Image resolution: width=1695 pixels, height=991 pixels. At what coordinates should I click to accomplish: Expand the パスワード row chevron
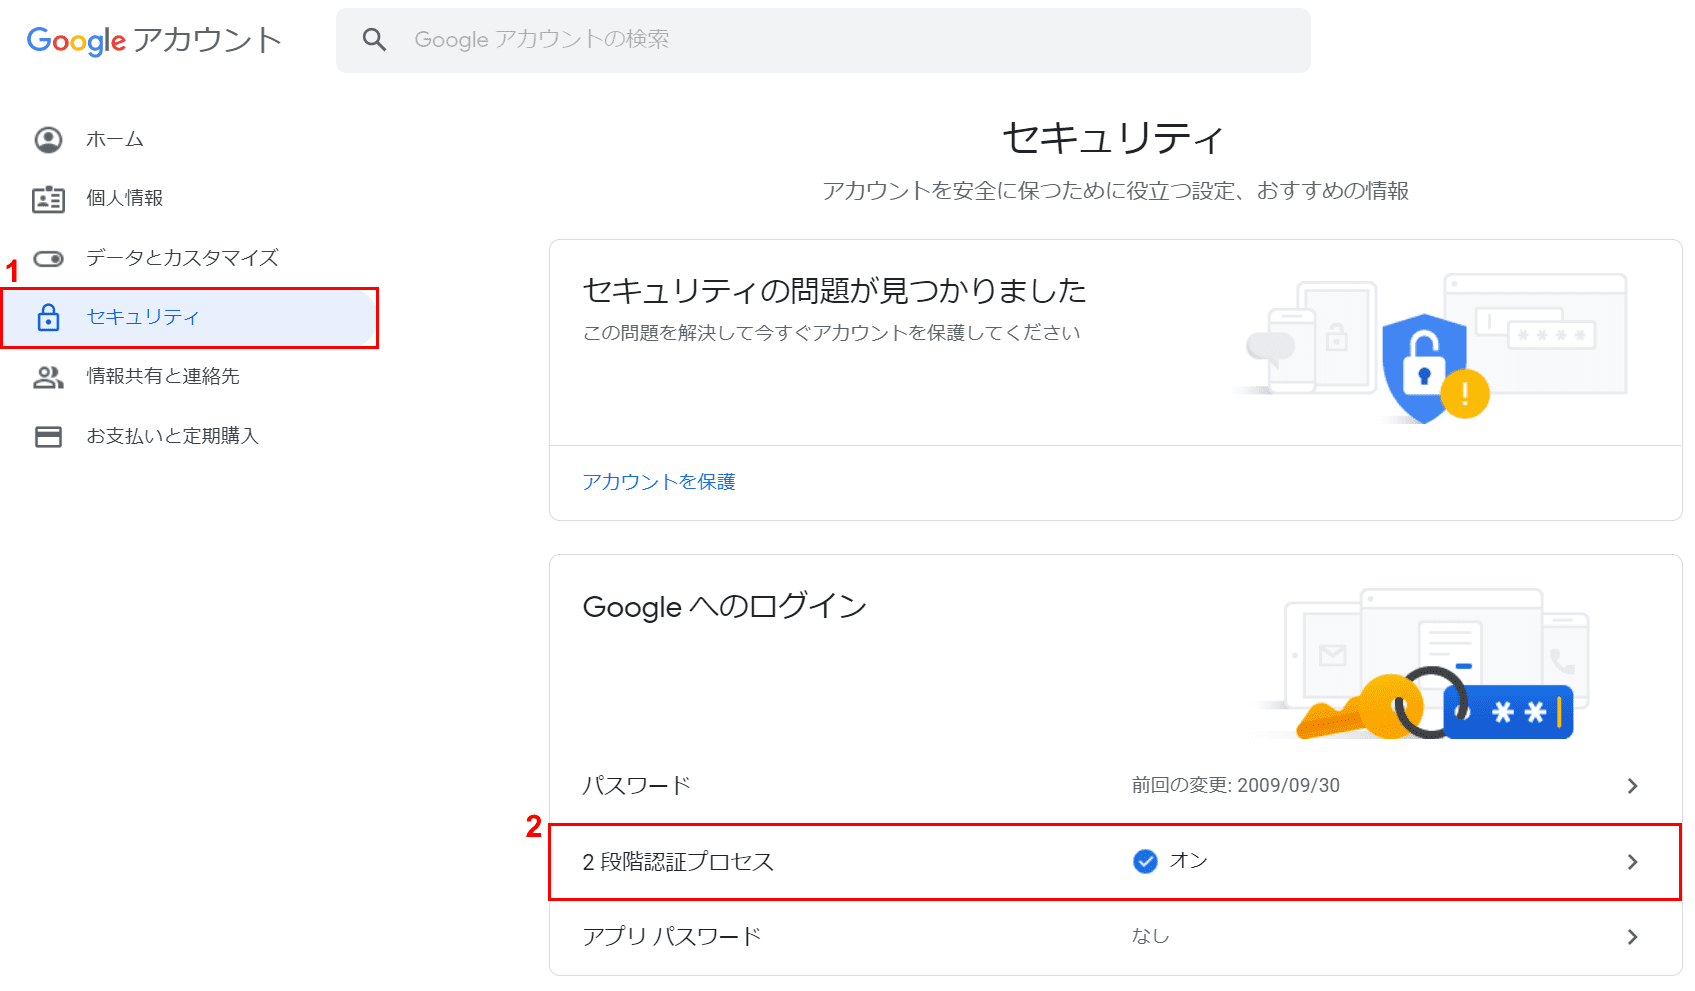coord(1632,786)
